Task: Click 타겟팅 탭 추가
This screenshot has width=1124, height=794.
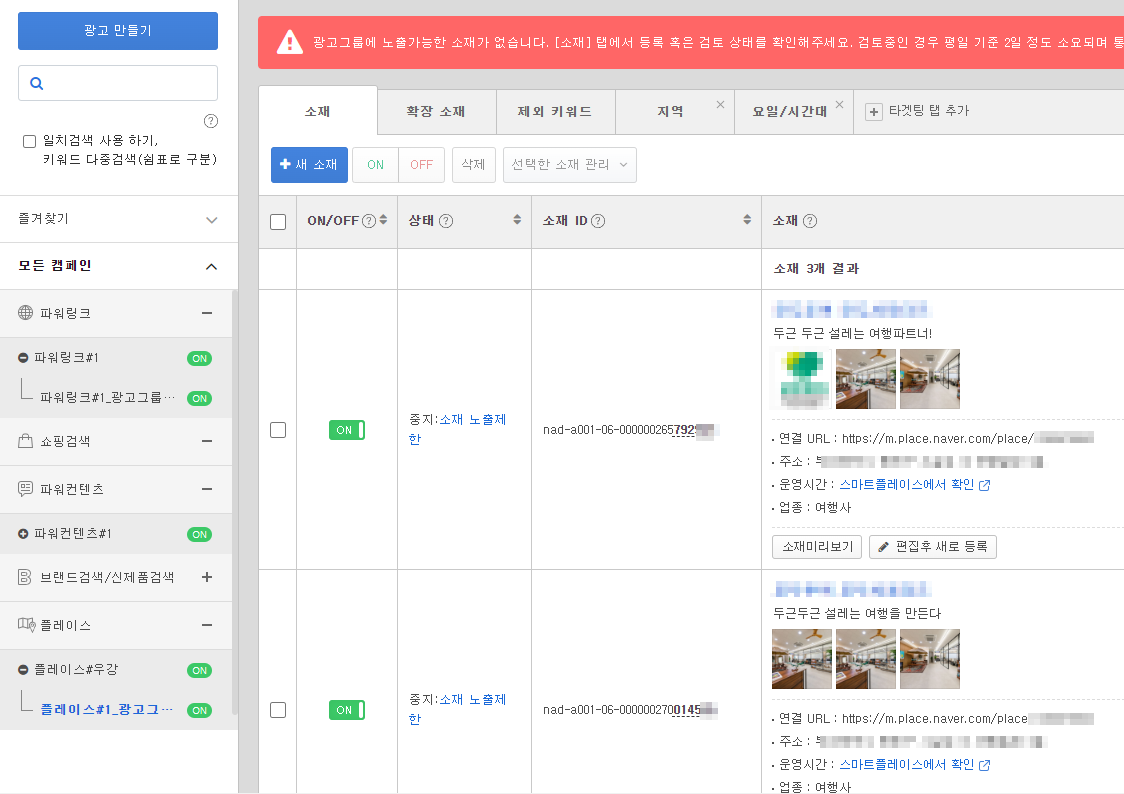Action: pyautogui.click(x=928, y=110)
